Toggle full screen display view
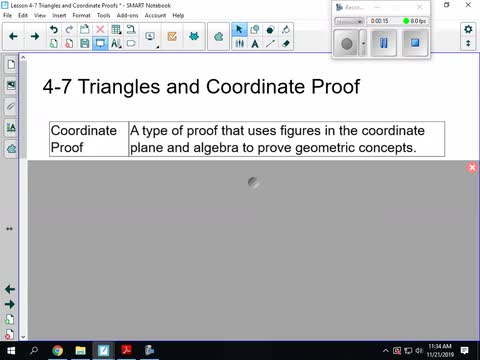The image size is (480, 360). pyautogui.click(x=100, y=43)
